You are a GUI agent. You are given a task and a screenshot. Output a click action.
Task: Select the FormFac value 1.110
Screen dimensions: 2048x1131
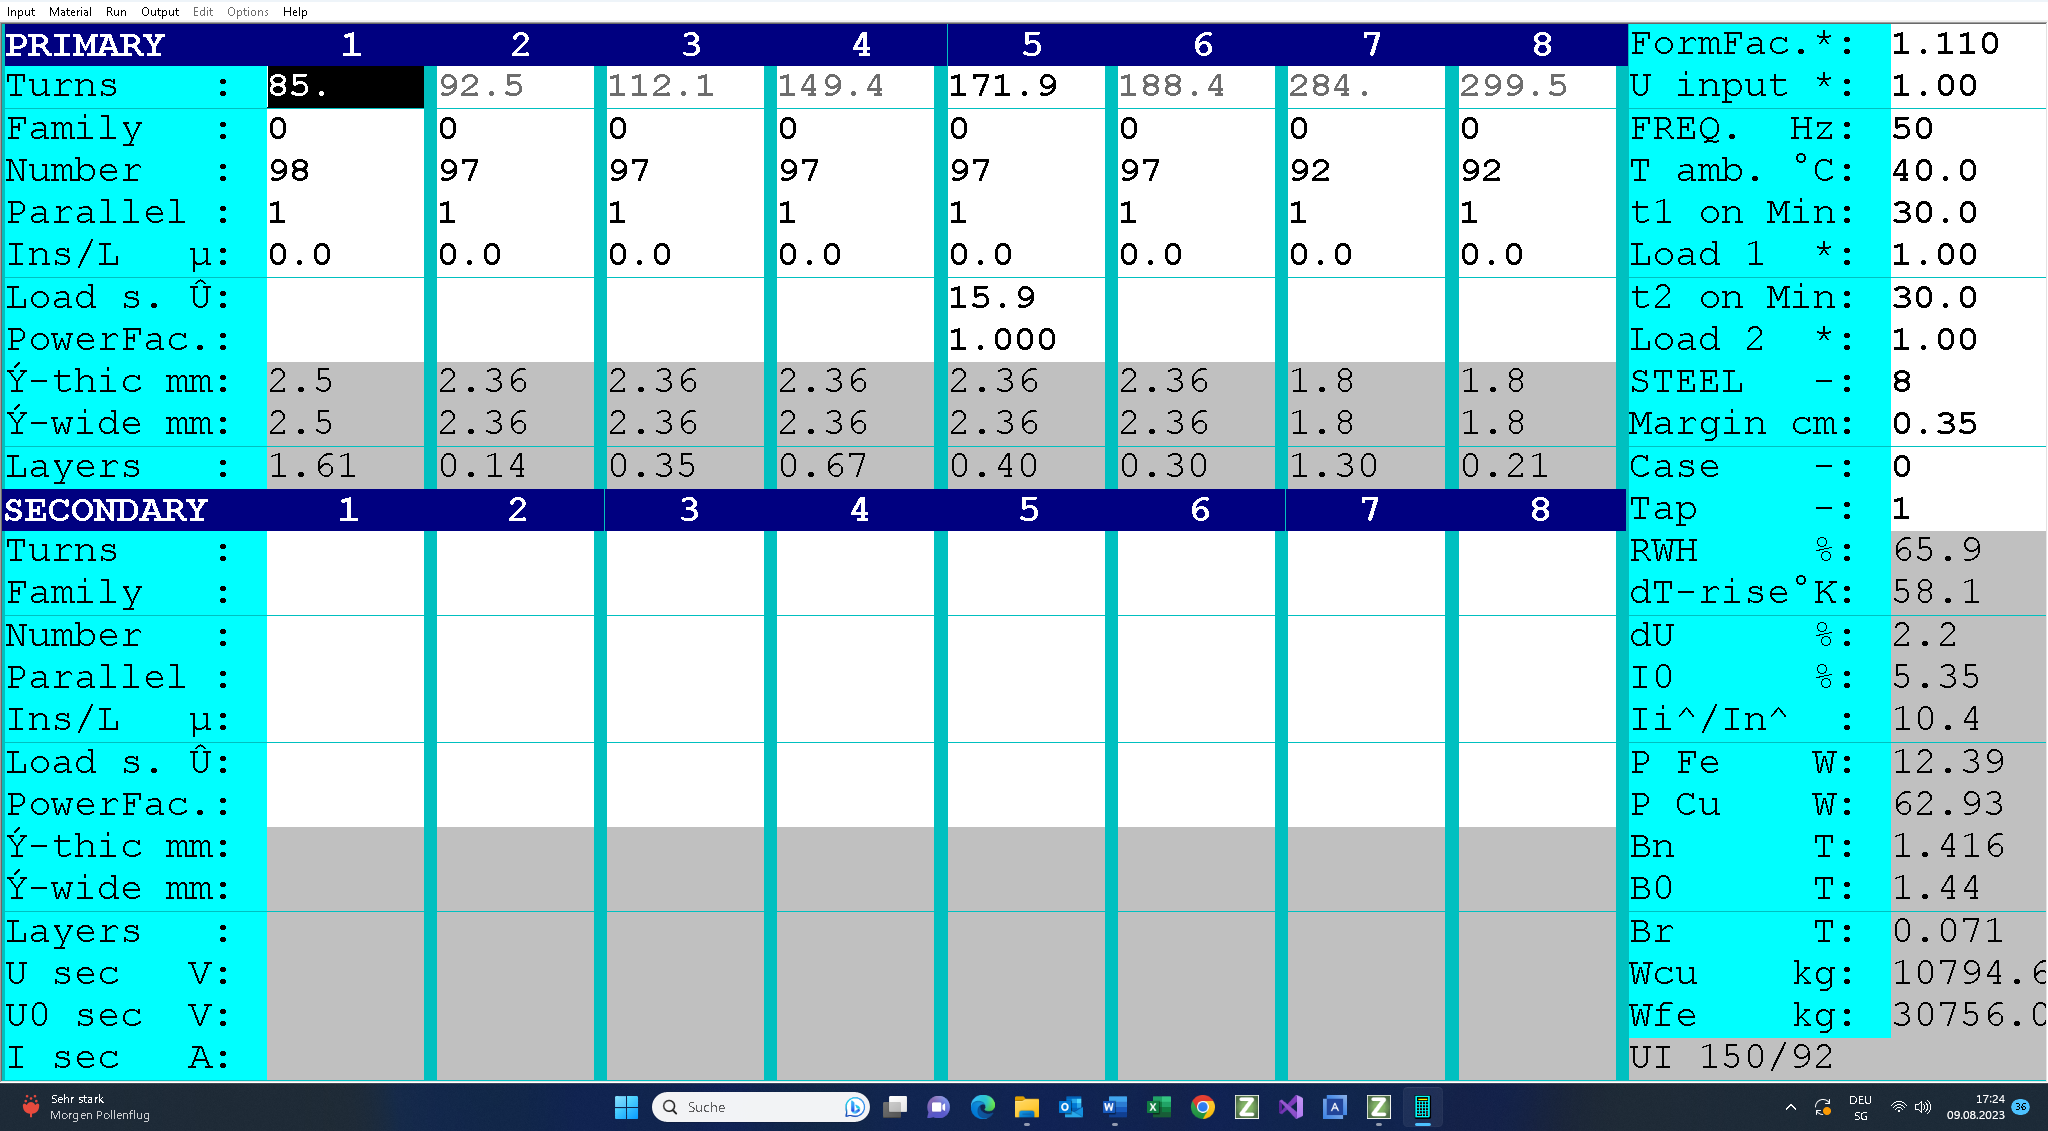(1967, 44)
